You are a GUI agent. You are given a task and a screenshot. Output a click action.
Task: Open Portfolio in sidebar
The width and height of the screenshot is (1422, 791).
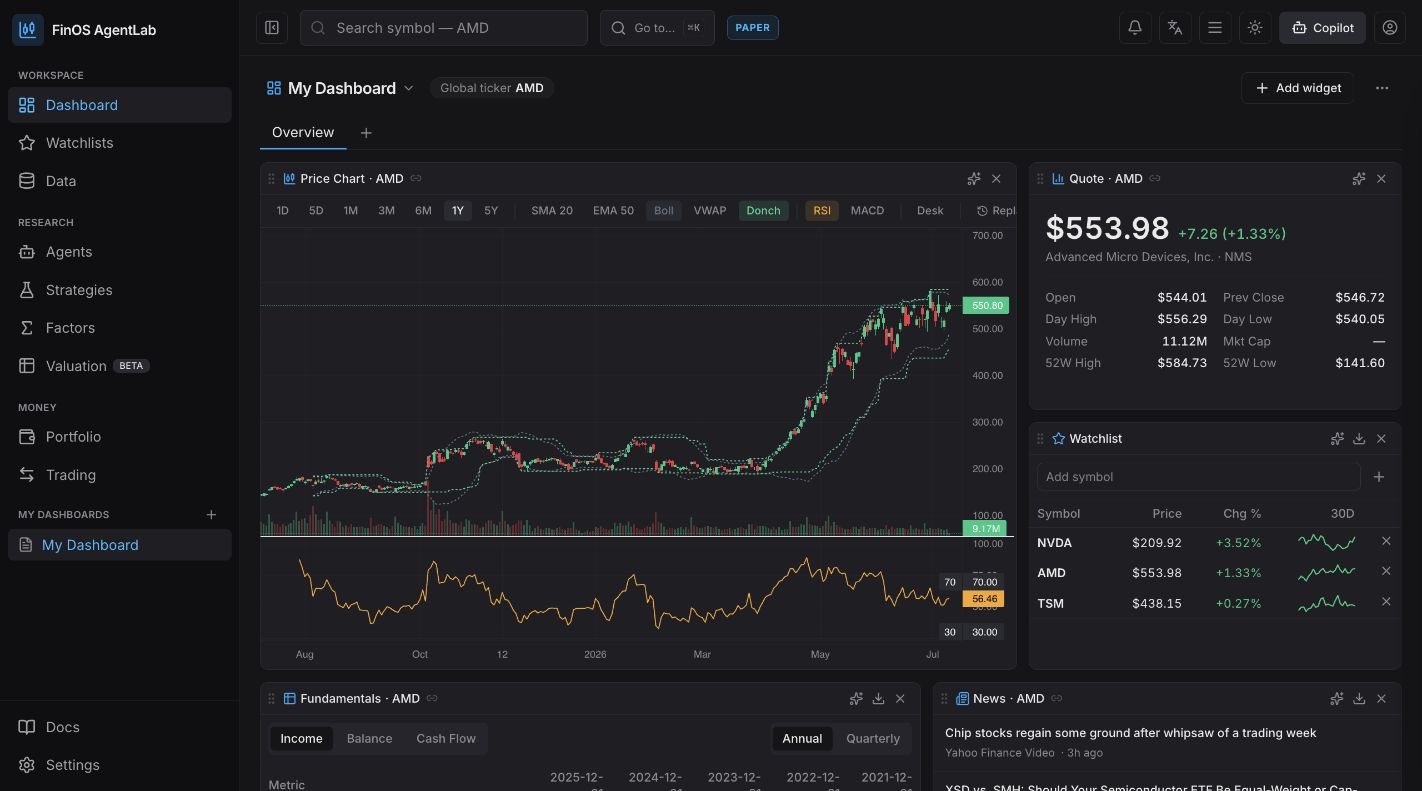120,437
